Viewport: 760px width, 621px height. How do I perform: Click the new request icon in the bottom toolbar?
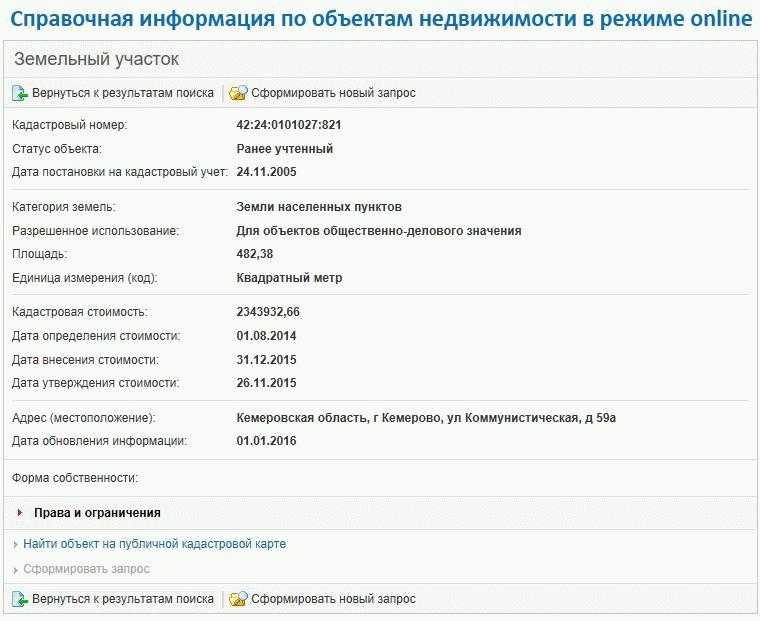[x=238, y=599]
